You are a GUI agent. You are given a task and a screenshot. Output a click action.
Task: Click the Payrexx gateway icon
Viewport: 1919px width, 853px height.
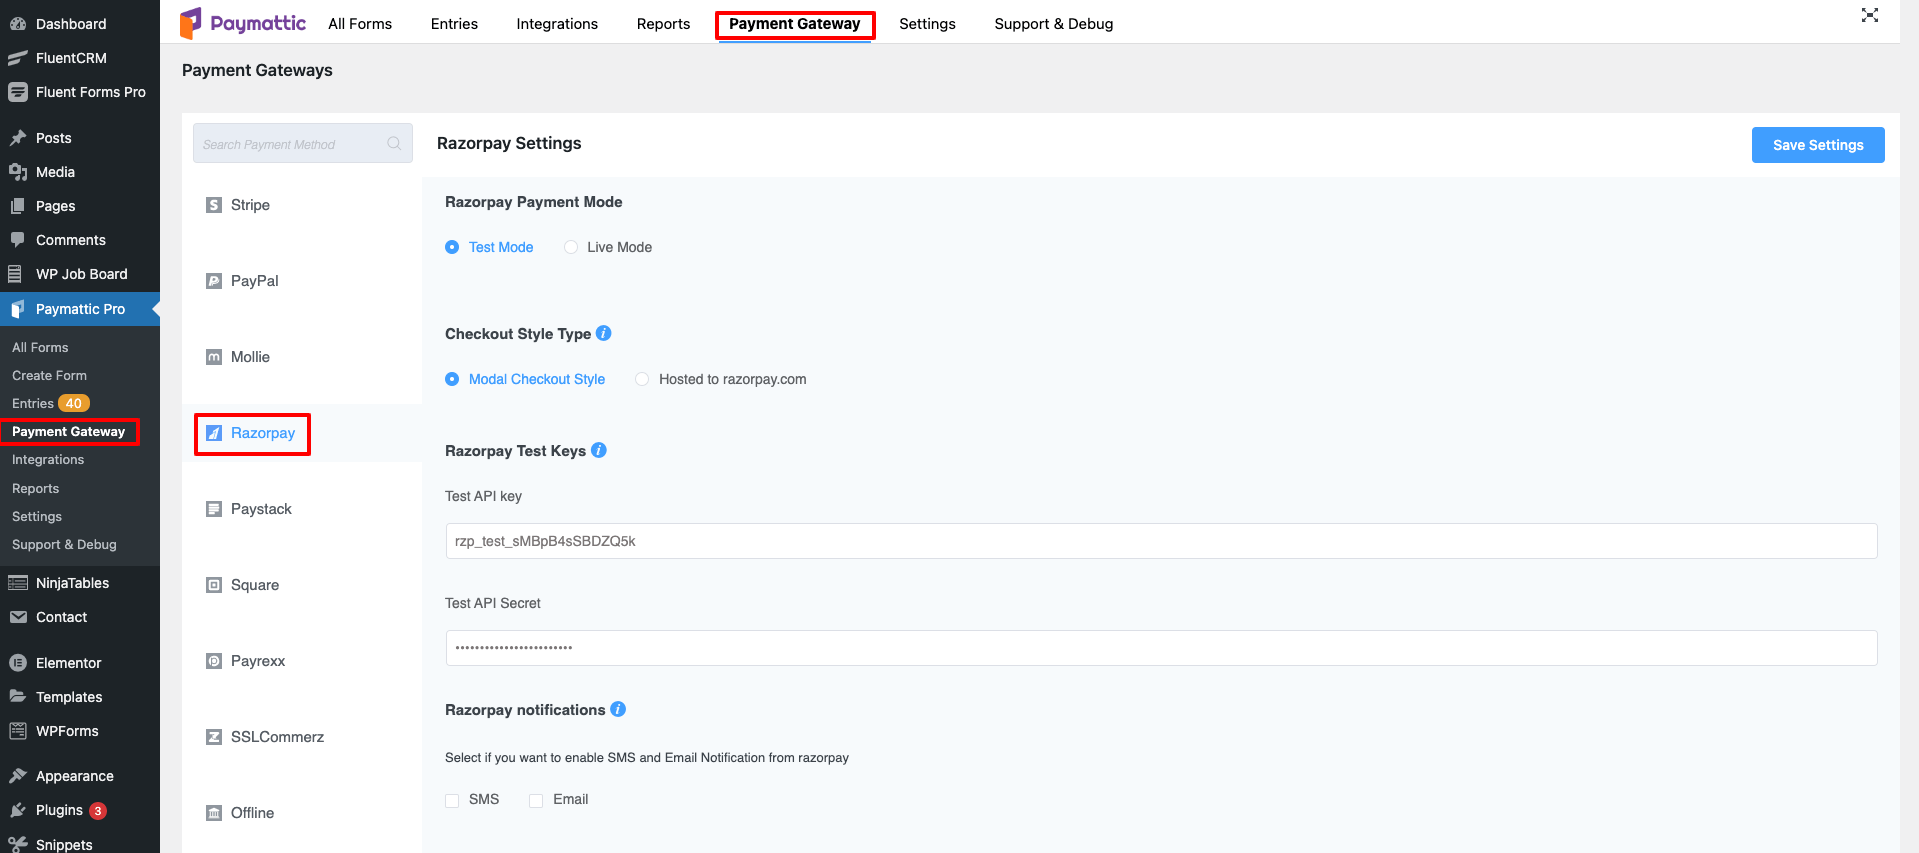(x=214, y=661)
